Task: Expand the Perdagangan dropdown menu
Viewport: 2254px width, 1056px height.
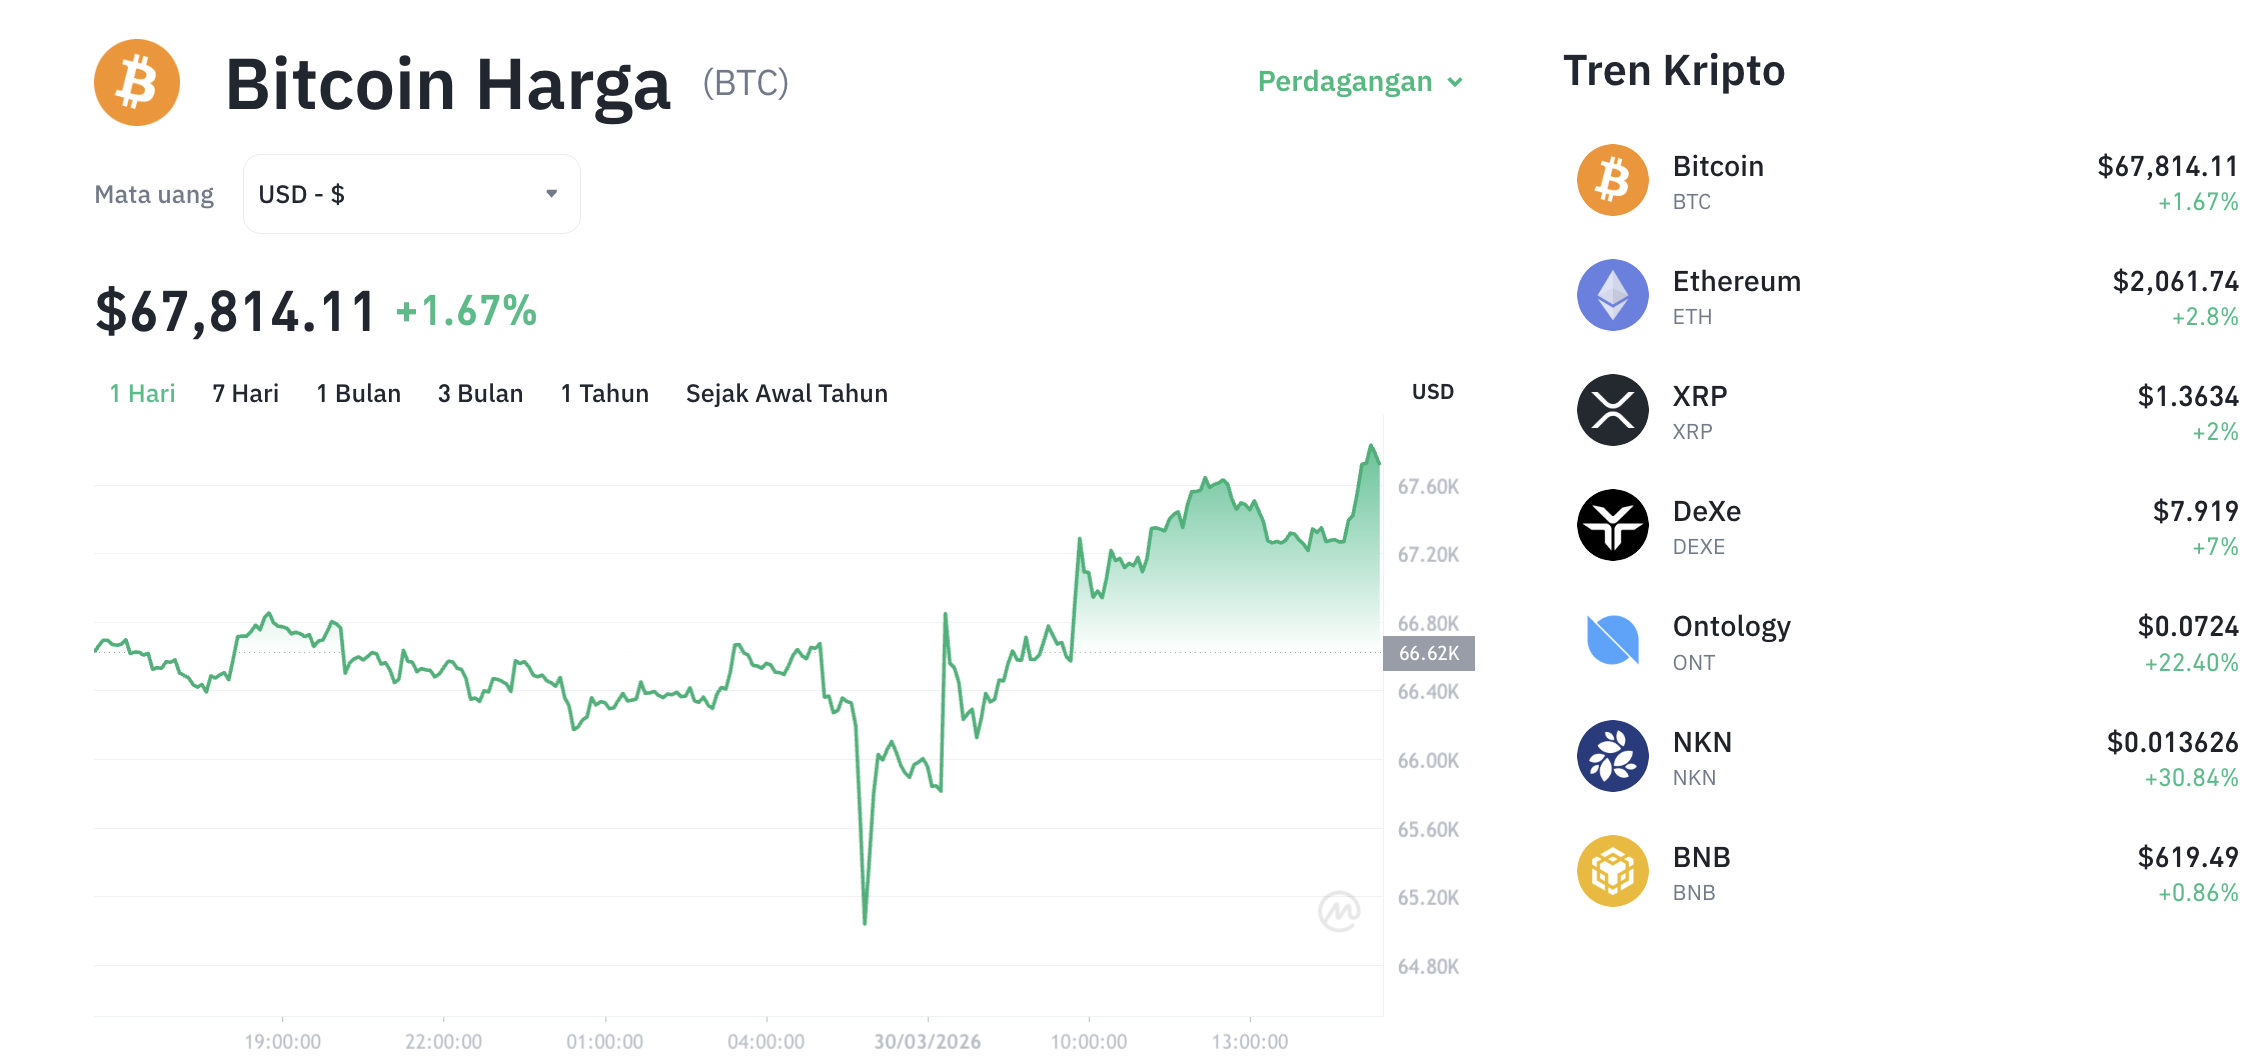Action: (1358, 82)
